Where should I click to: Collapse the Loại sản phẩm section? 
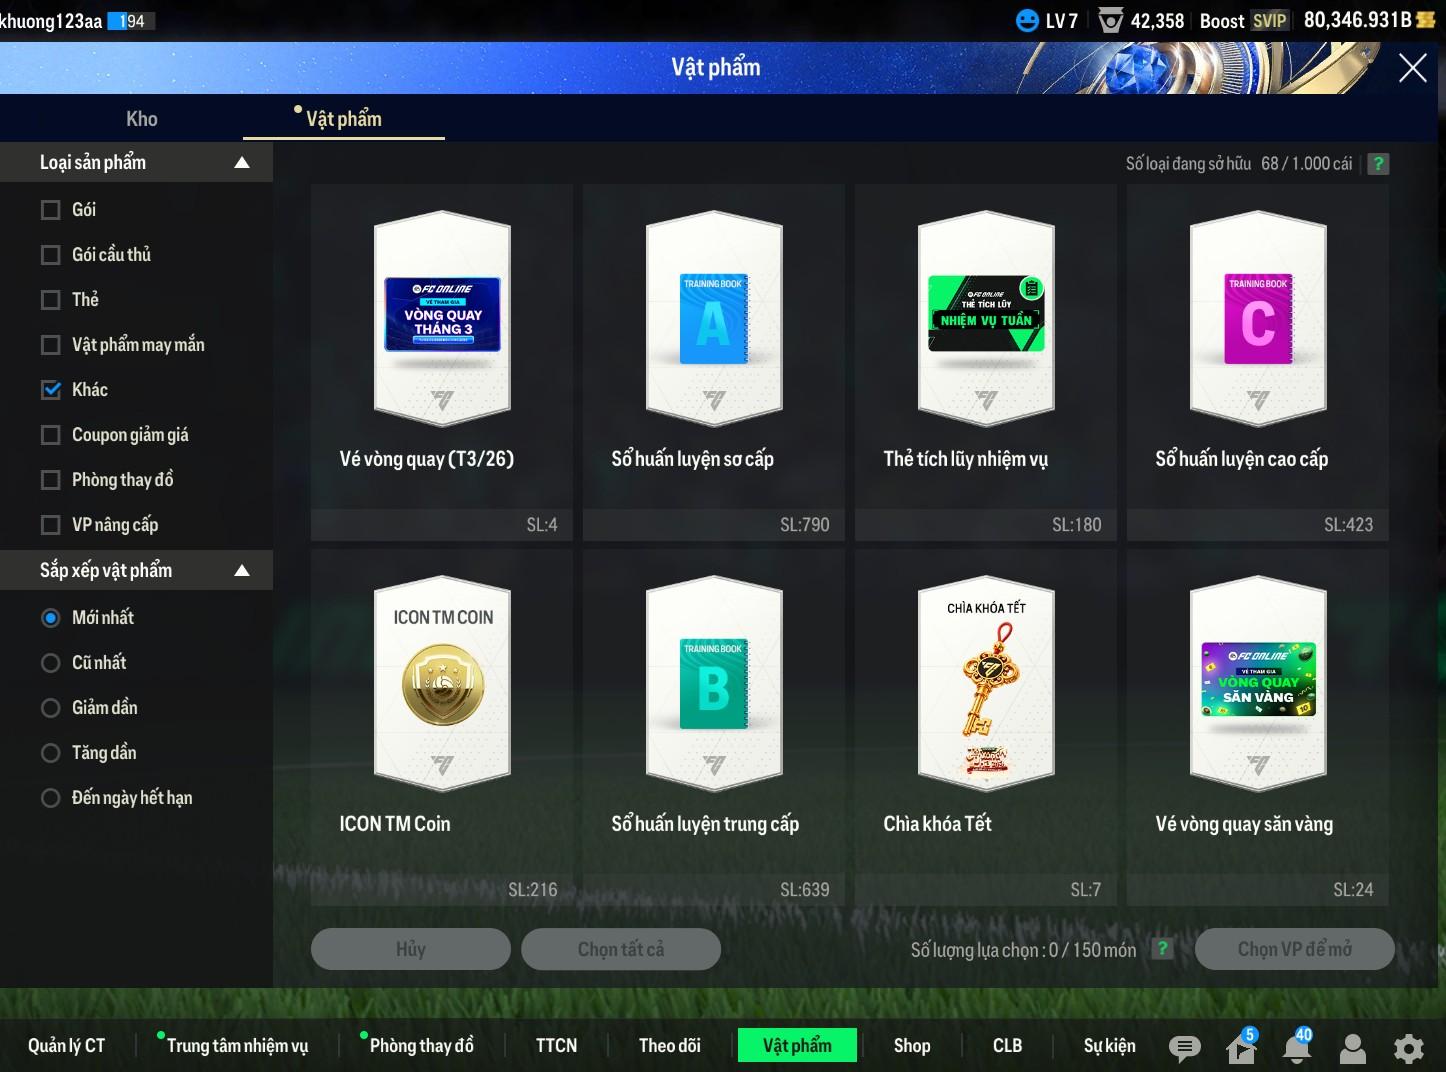(241, 163)
